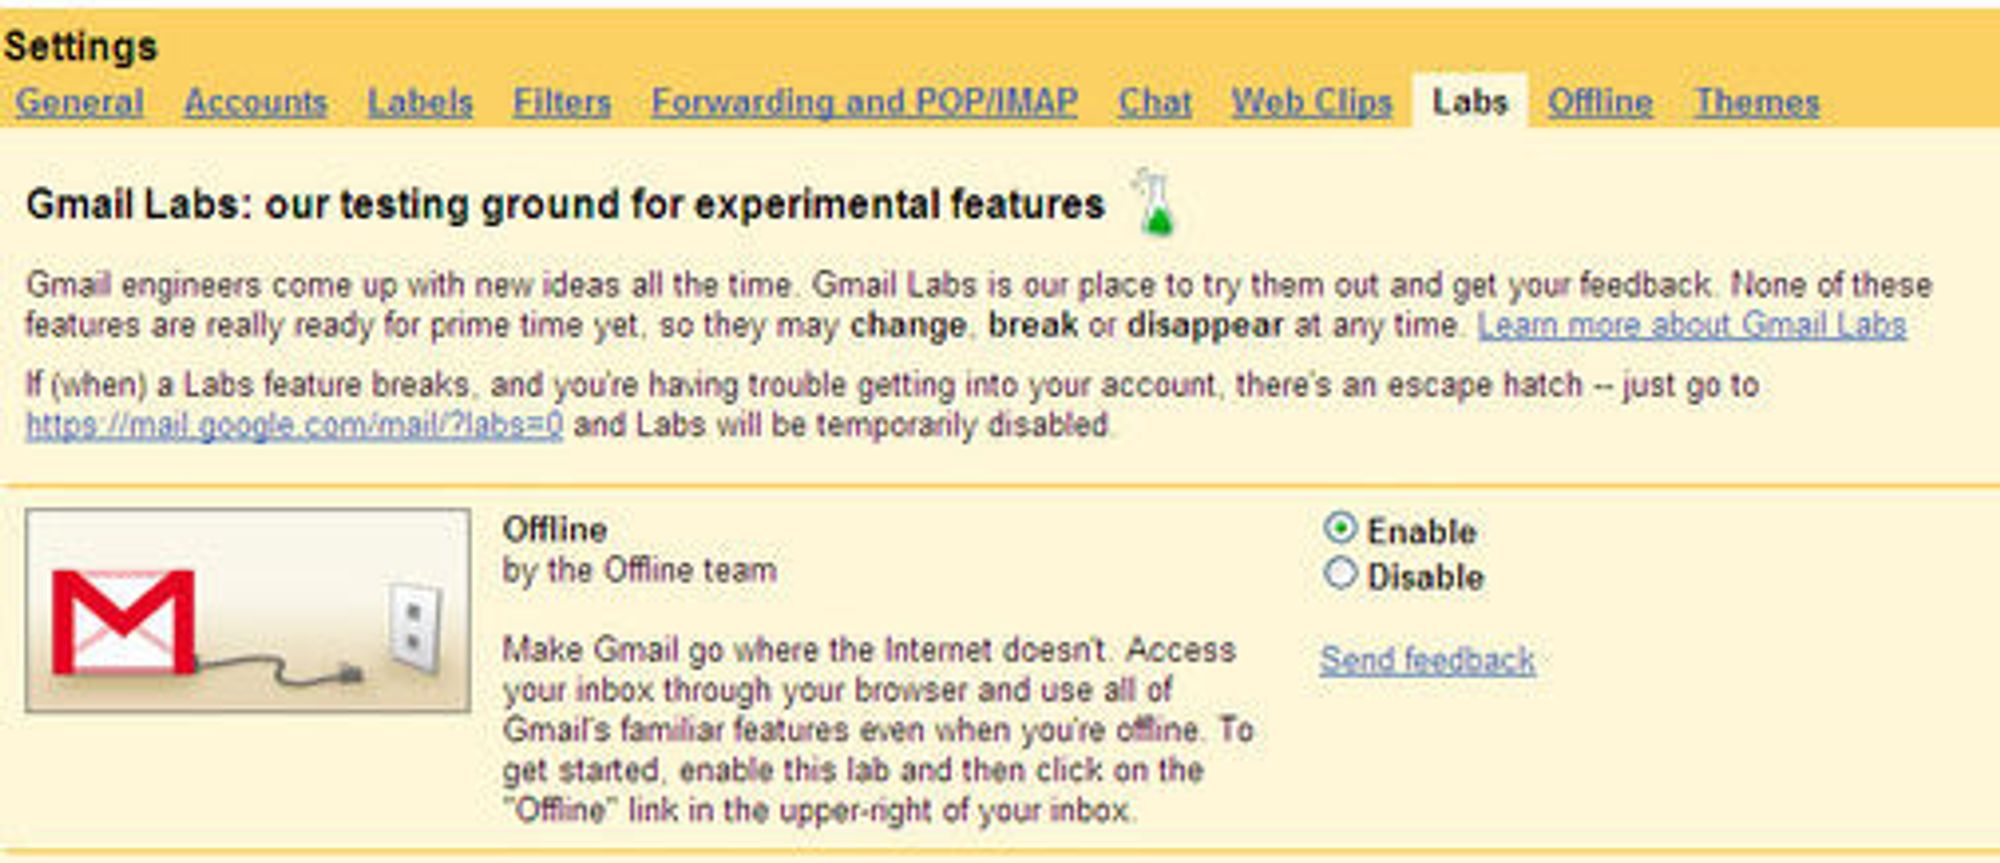The width and height of the screenshot is (2000, 863).
Task: Select the Disable radio button
Action: point(1340,574)
